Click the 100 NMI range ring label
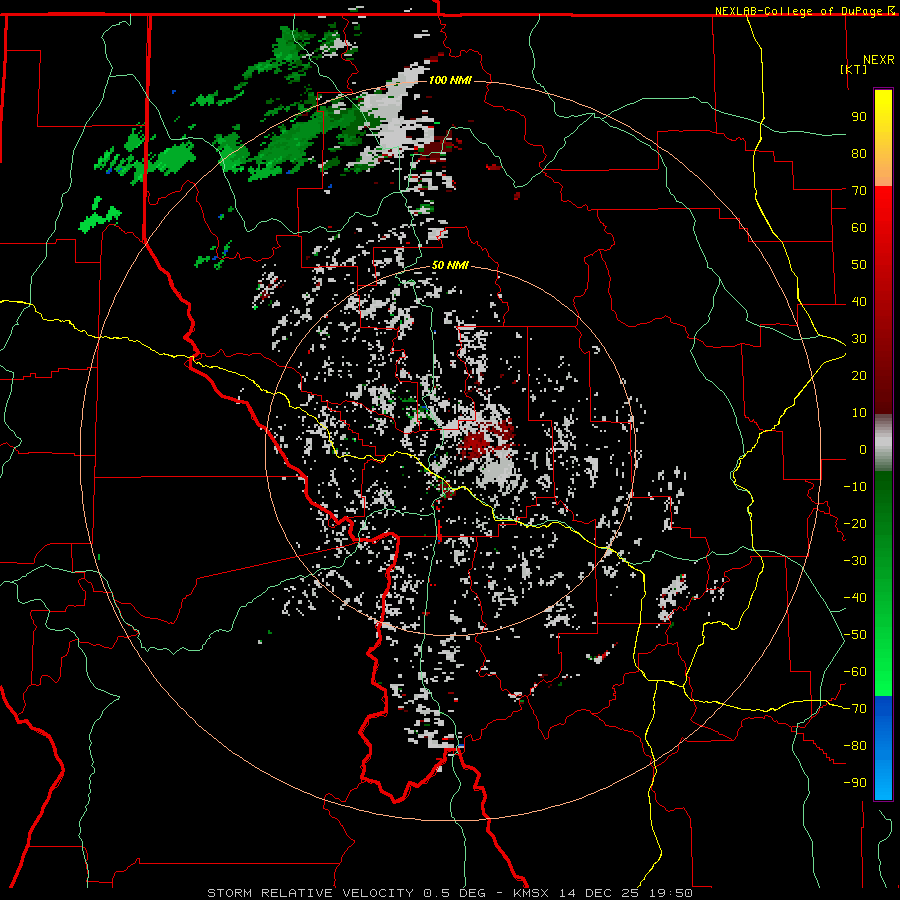This screenshot has height=900, width=900. pos(450,80)
